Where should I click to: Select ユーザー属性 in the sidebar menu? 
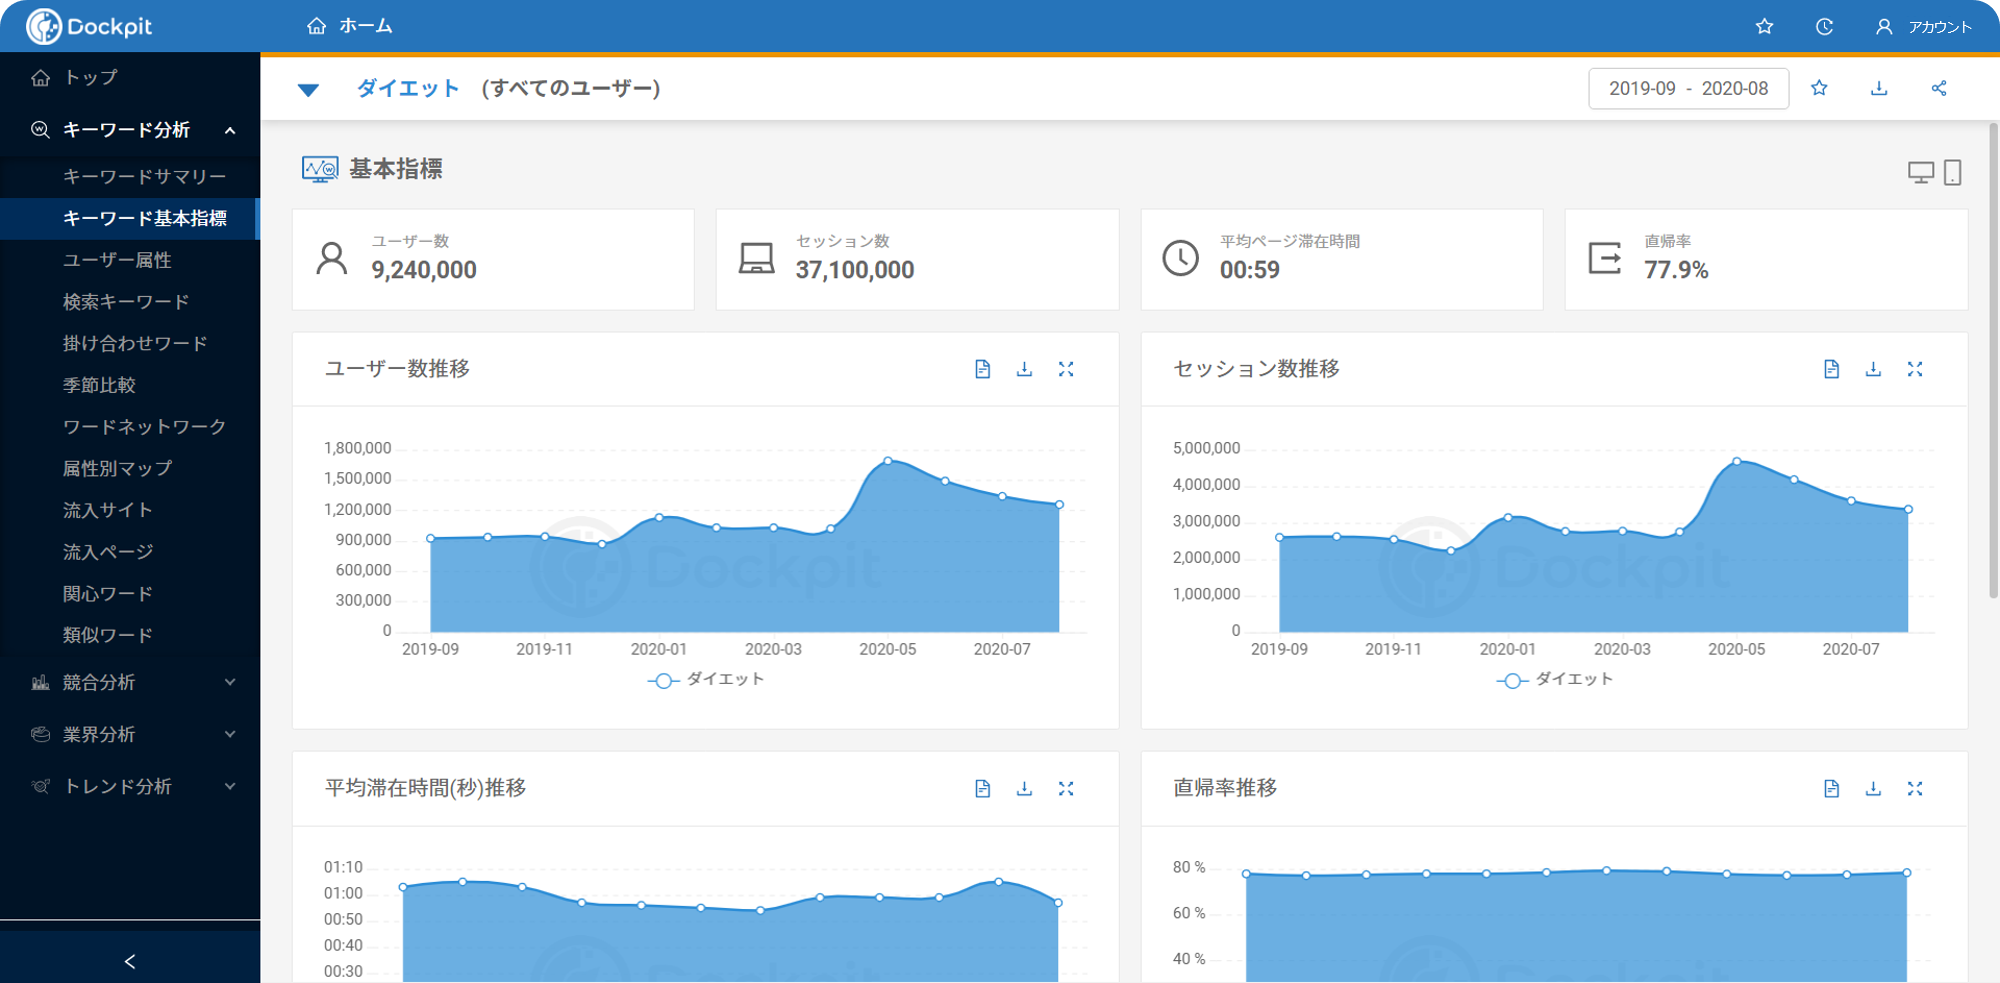click(117, 260)
